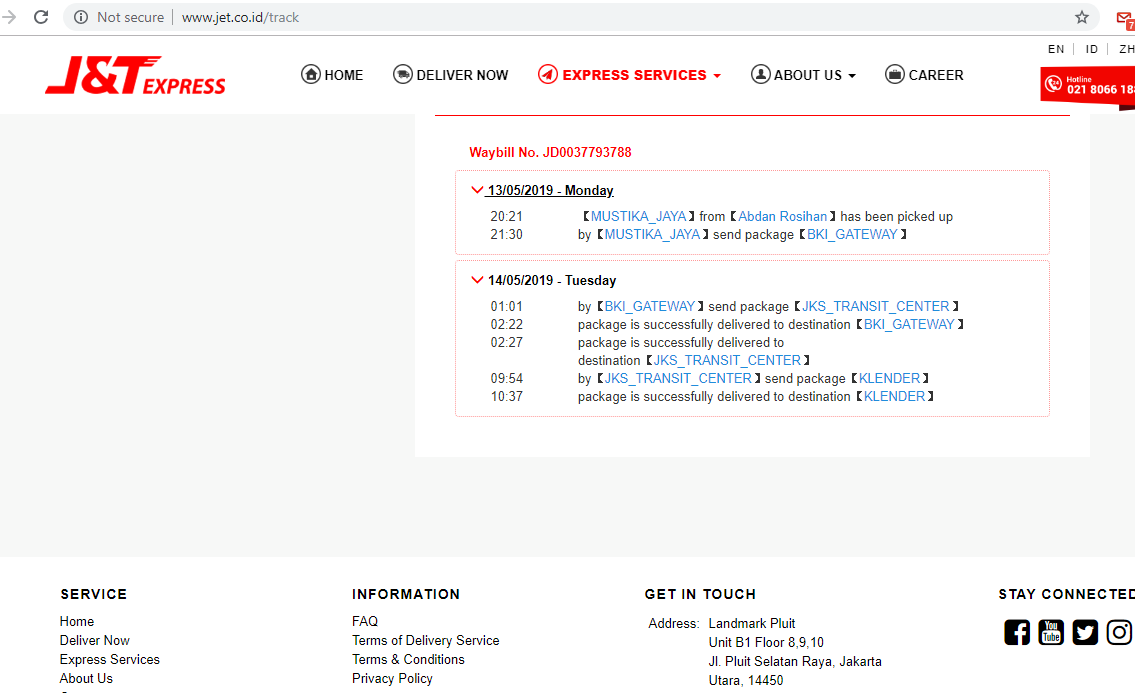Open Terms of Delivery Service link

426,640
